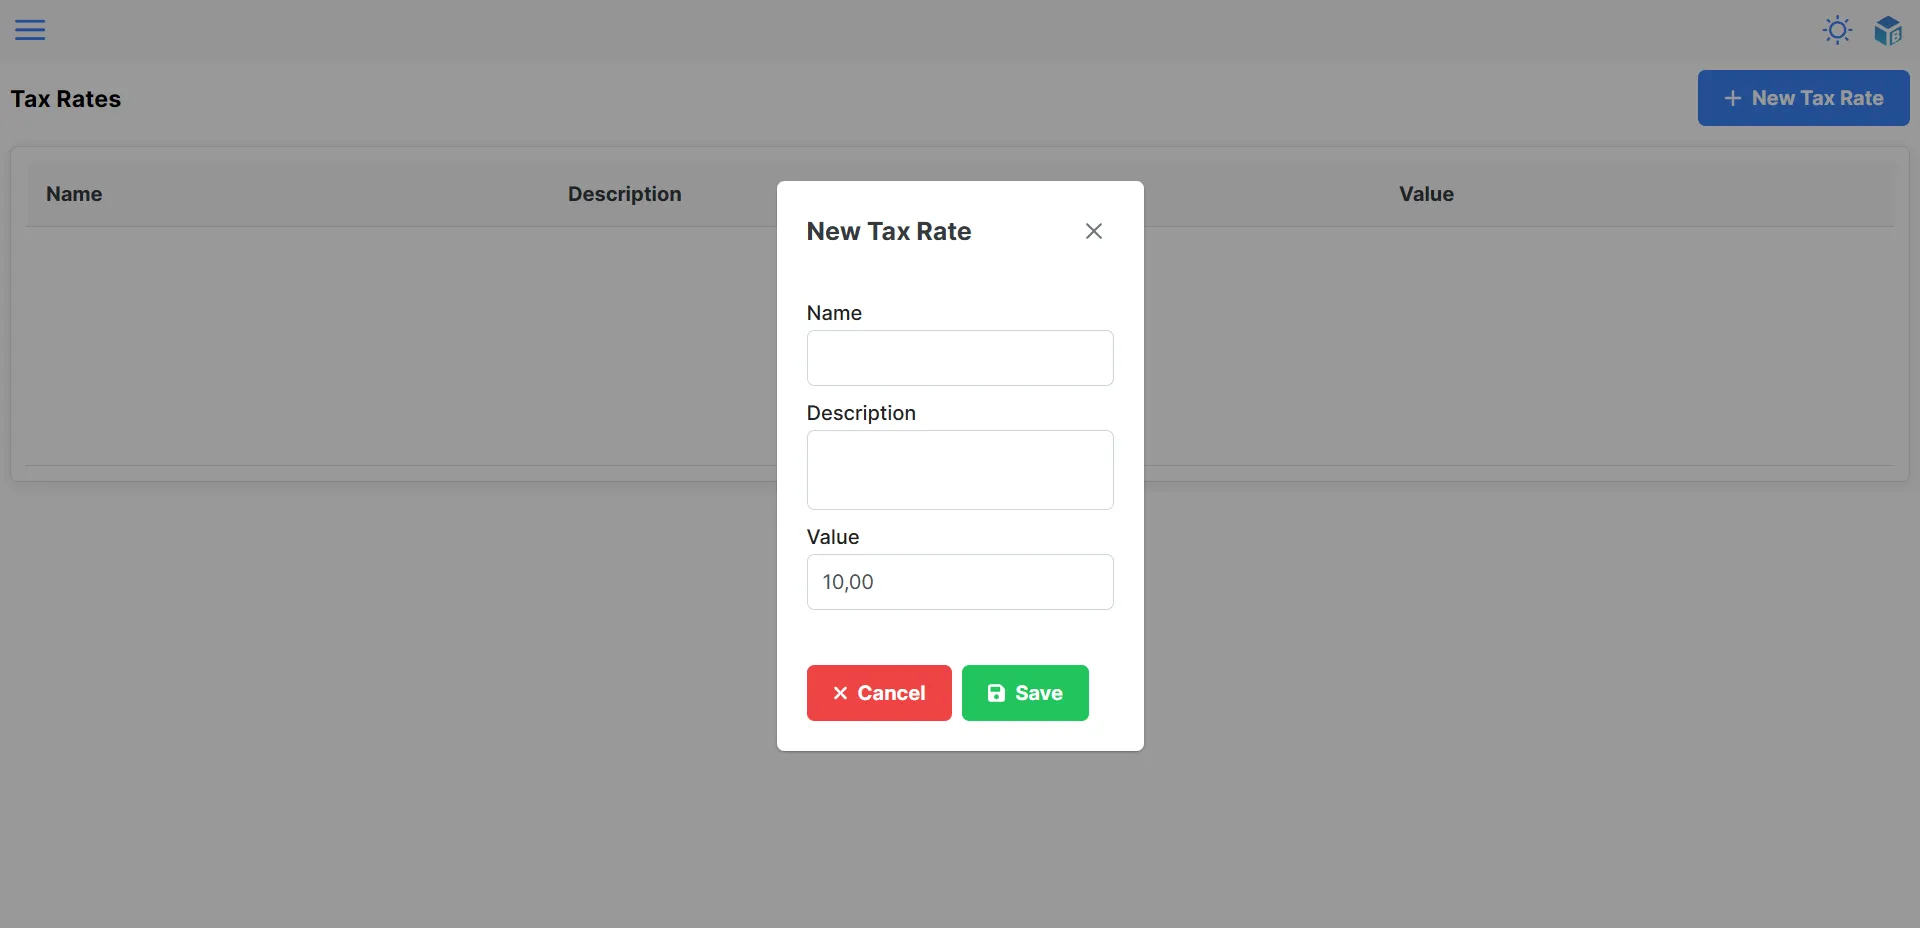This screenshot has height=928, width=1920.
Task: Close the New Tax Rate dialog with X
Action: click(x=1093, y=231)
